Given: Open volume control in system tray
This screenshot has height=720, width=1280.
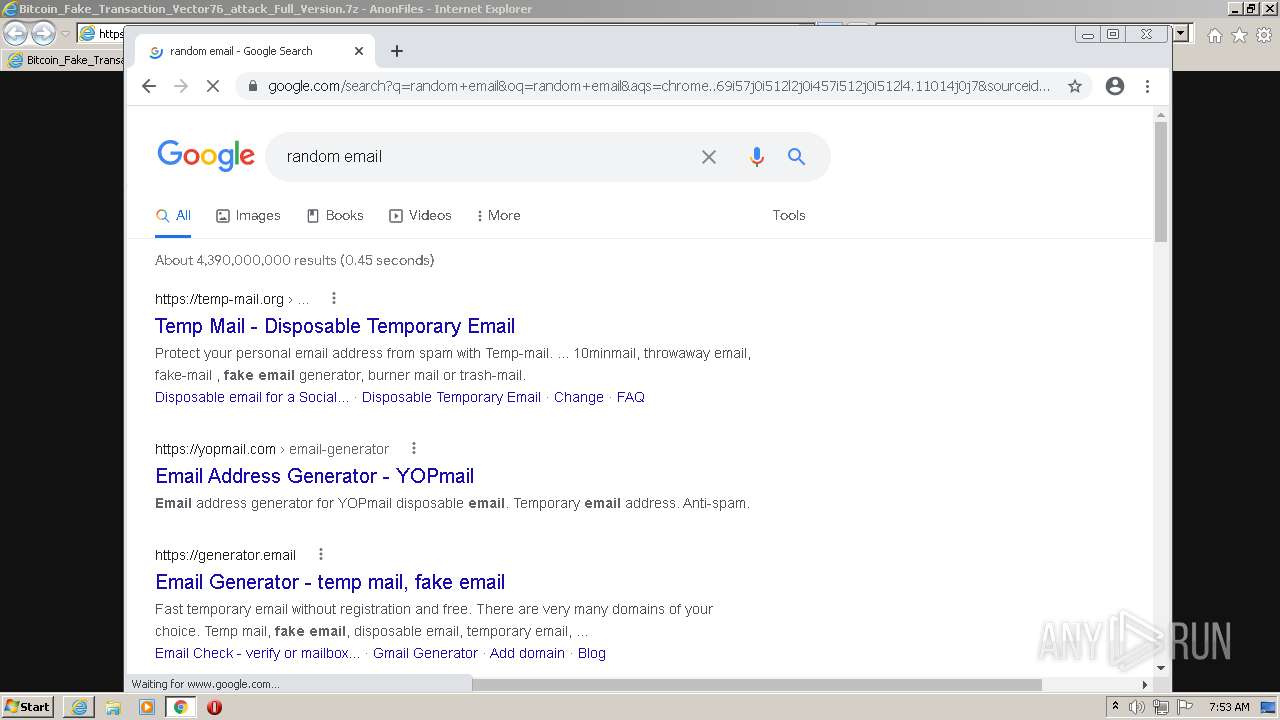Looking at the screenshot, I should coord(1137,707).
